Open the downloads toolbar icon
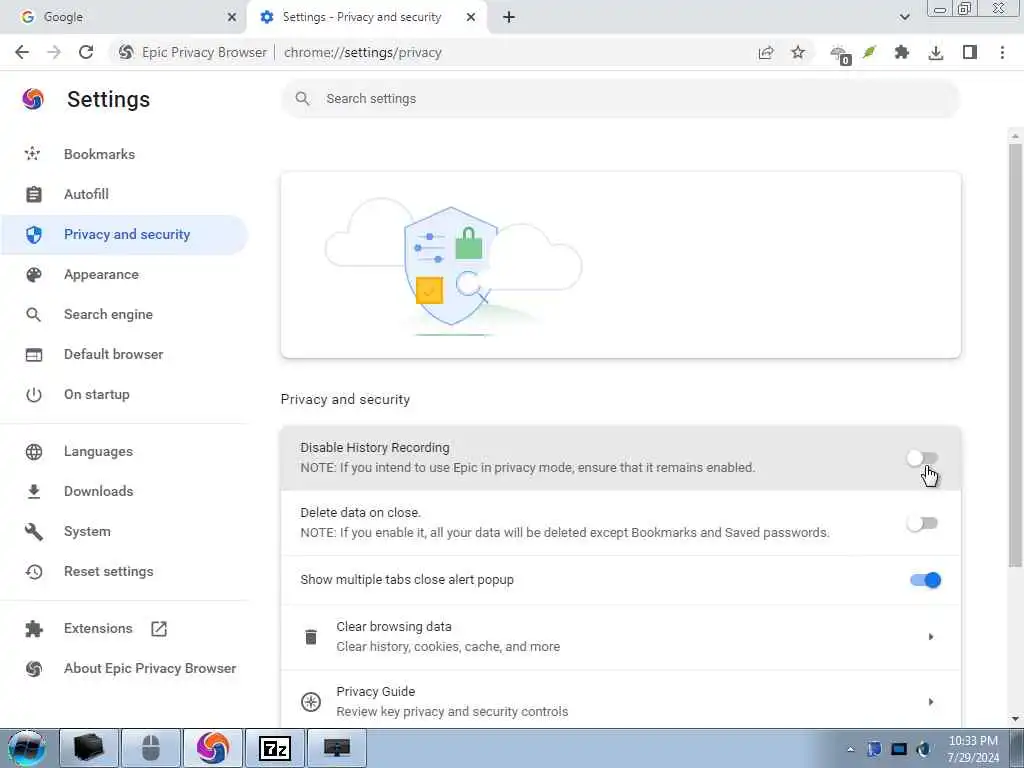The width and height of the screenshot is (1024, 768). pos(936,52)
